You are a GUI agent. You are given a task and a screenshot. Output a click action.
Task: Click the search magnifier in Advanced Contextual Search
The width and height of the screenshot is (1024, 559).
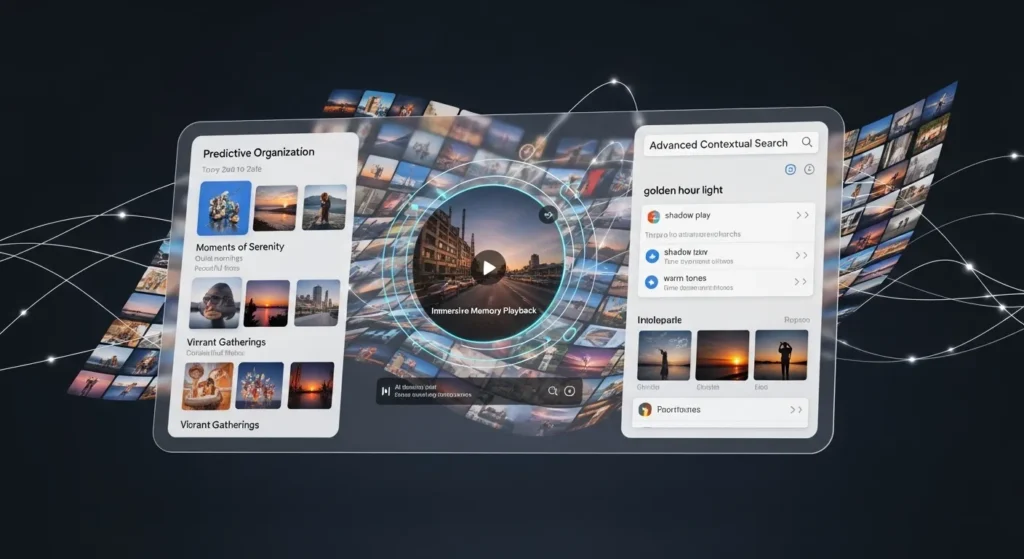point(806,143)
